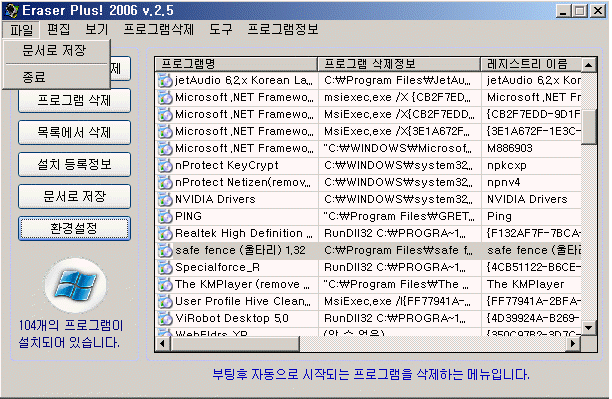Click the icon beside msiexec.exe /X {CB2F7ED row
The width and height of the screenshot is (612, 399).
[165, 98]
